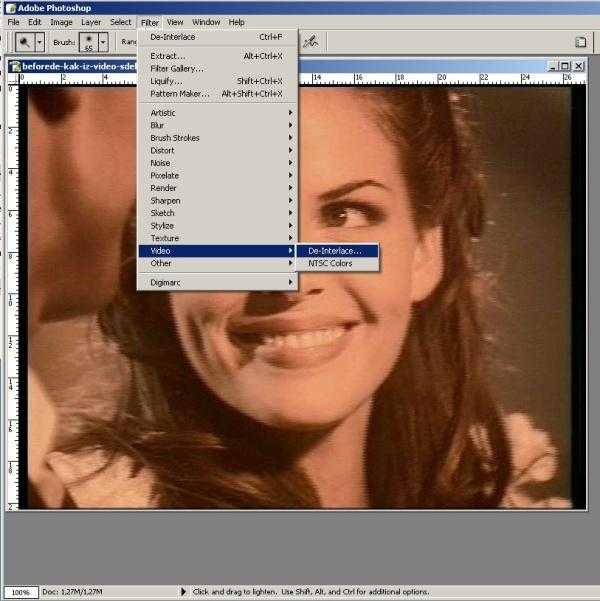
Task: Expand the Stylize filter submenu
Action: [217, 226]
